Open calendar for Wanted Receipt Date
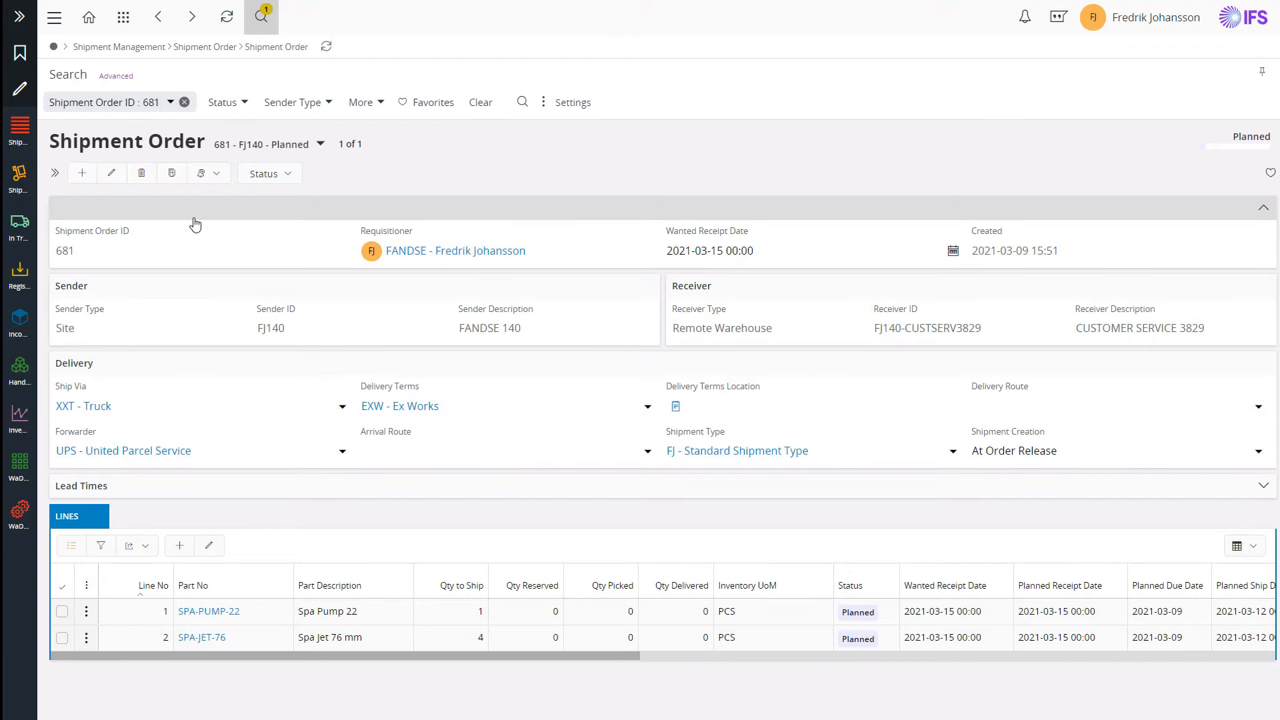 [953, 251]
